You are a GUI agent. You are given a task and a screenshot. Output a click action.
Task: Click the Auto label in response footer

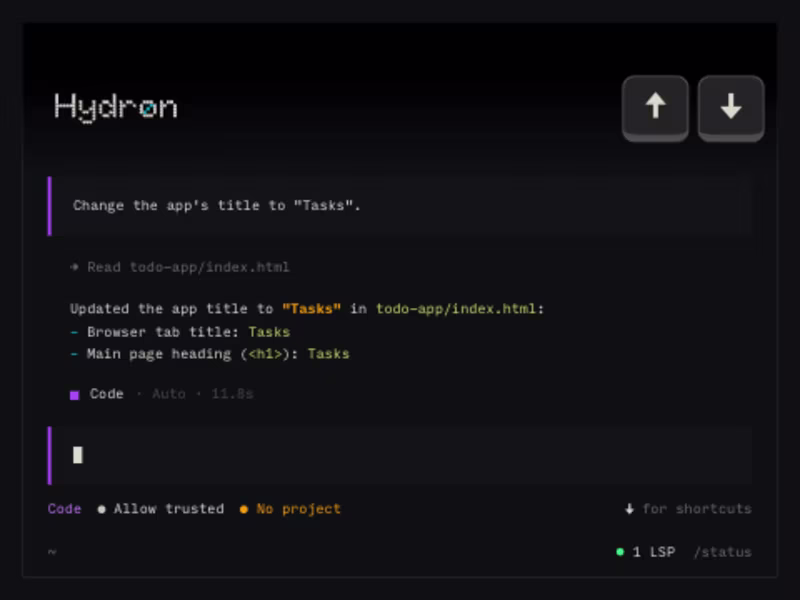pyautogui.click(x=169, y=394)
